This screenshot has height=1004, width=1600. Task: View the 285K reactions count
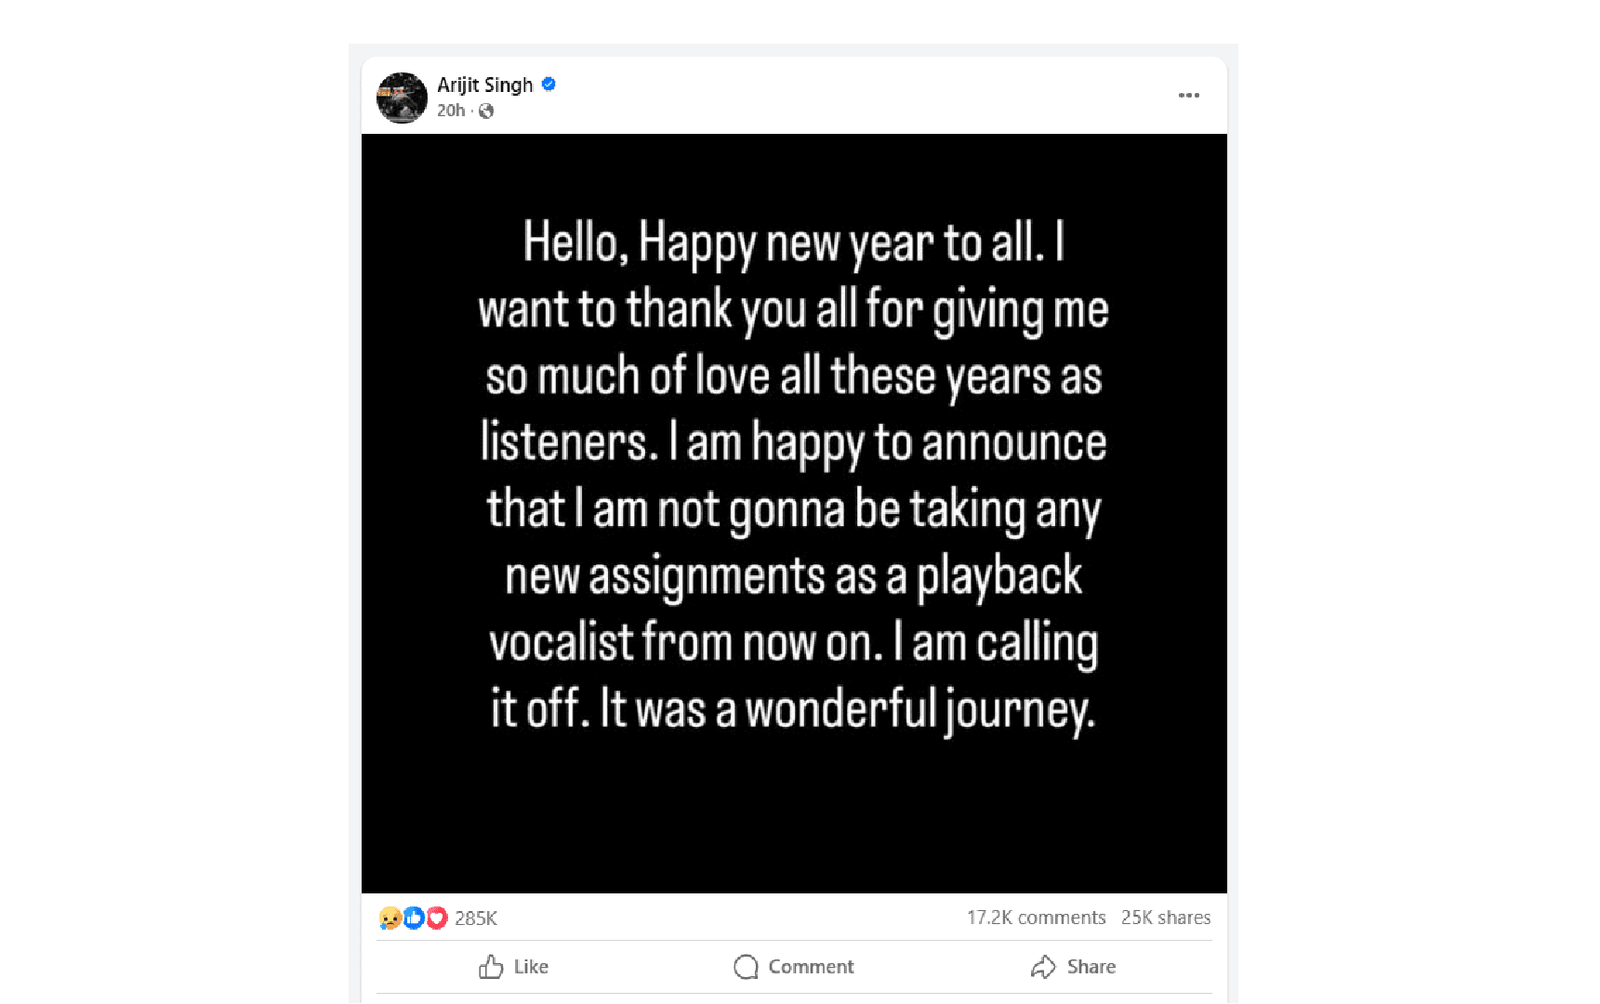point(476,918)
